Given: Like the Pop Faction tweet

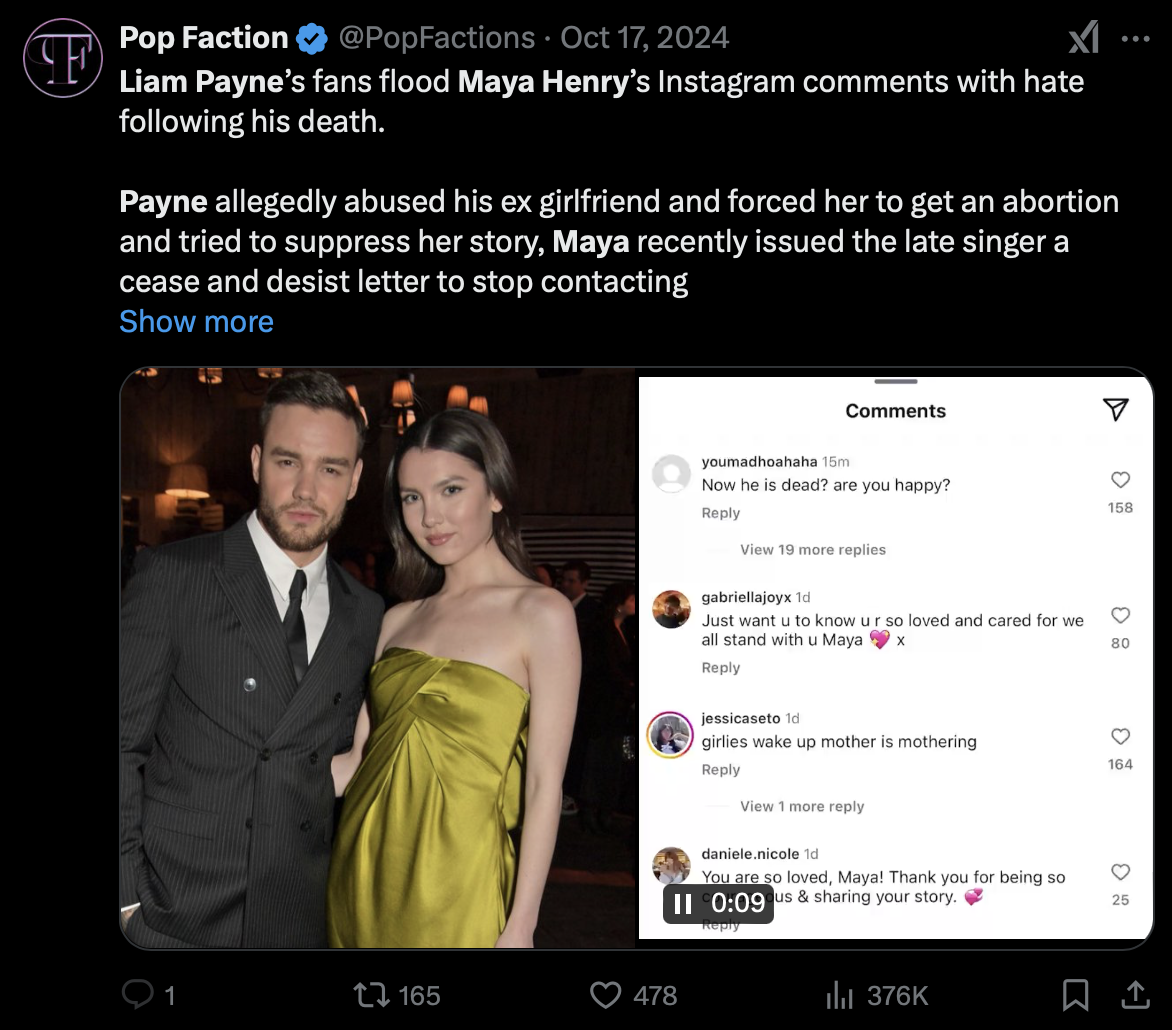Looking at the screenshot, I should (x=605, y=994).
